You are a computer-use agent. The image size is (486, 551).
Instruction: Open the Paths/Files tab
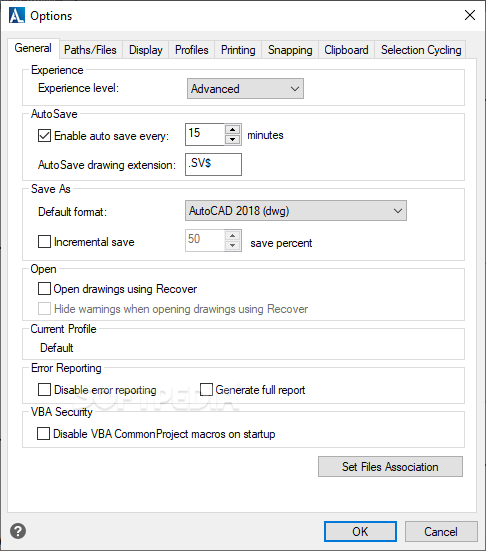click(x=90, y=50)
